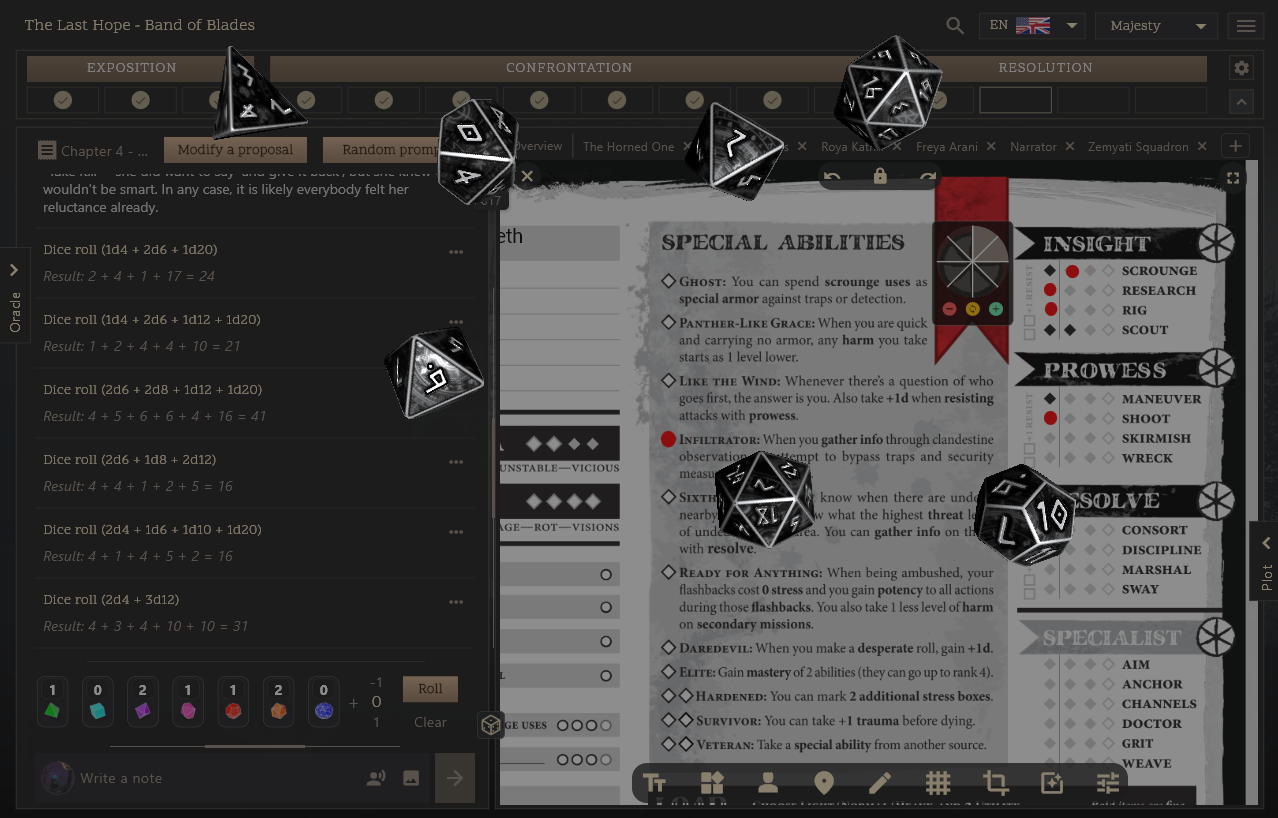Select the crop tool in the sheet toolbar
Image resolution: width=1278 pixels, height=818 pixels.
(x=995, y=783)
